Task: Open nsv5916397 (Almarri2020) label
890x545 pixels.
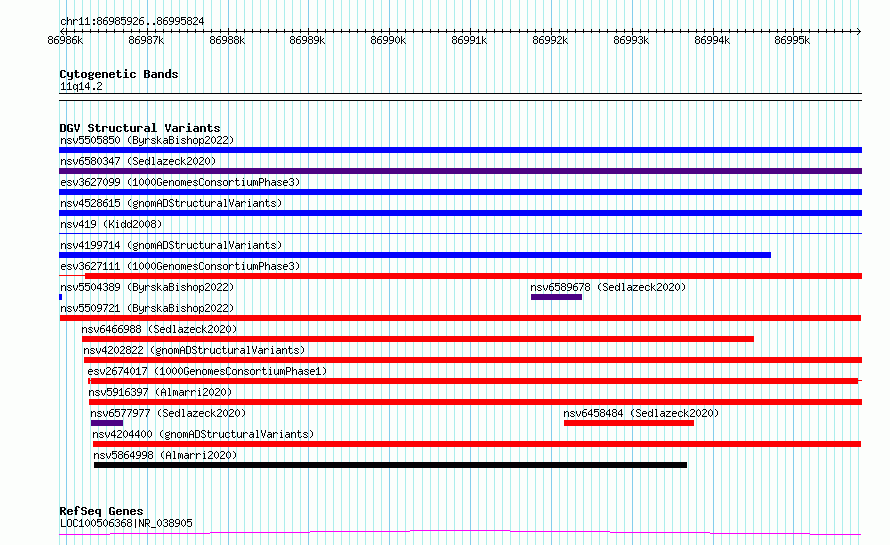Action: pyautogui.click(x=160, y=392)
